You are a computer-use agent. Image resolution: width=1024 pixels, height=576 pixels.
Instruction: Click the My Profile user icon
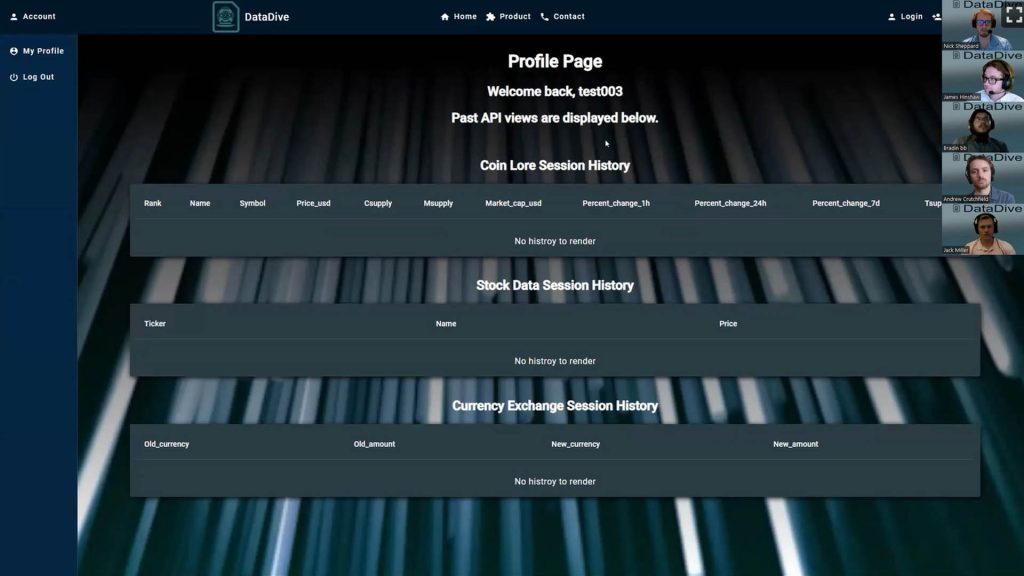pyautogui.click(x=14, y=51)
